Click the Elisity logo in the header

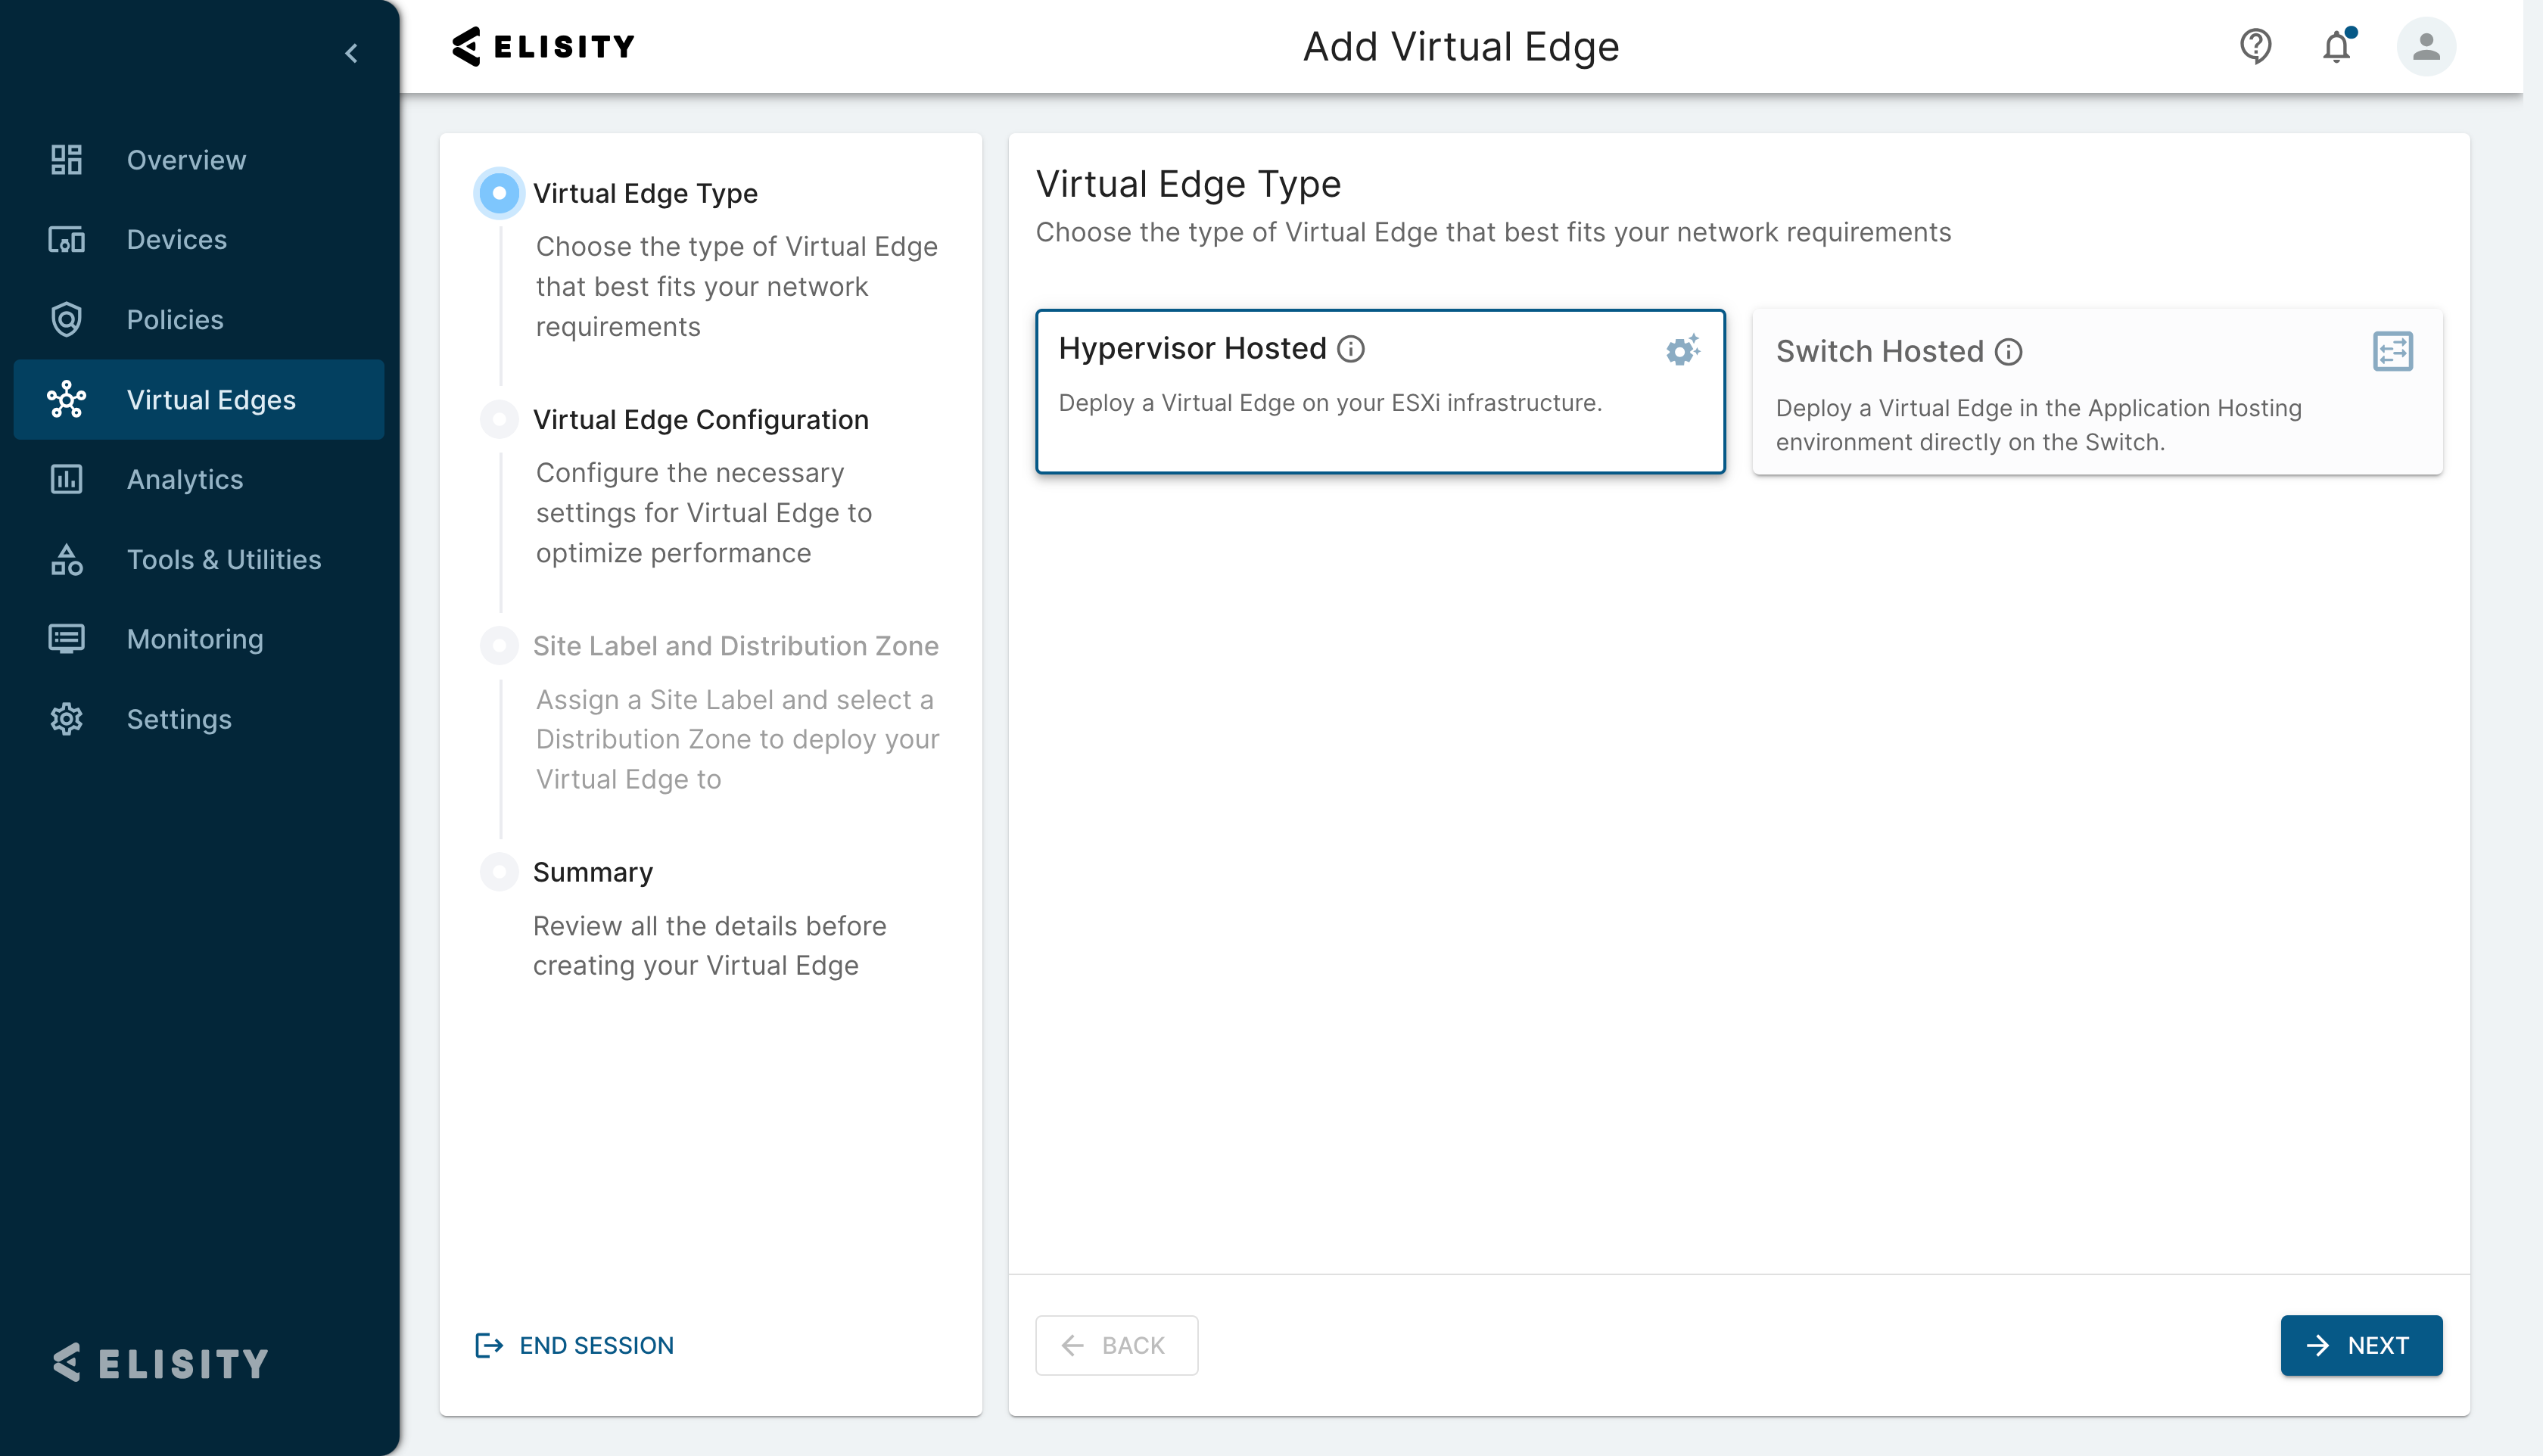[543, 46]
